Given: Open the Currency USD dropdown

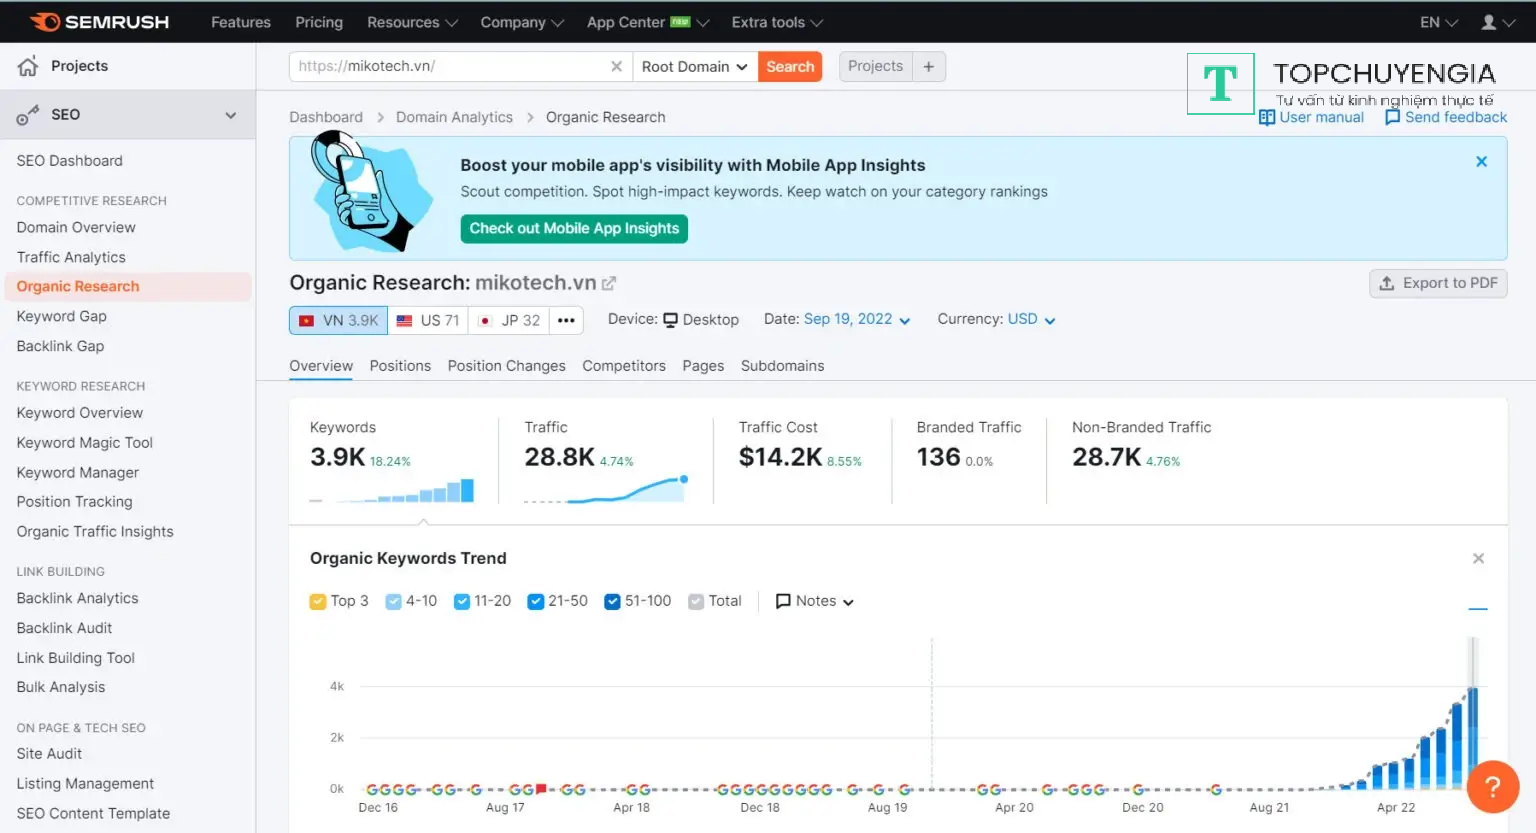Looking at the screenshot, I should [x=1031, y=319].
